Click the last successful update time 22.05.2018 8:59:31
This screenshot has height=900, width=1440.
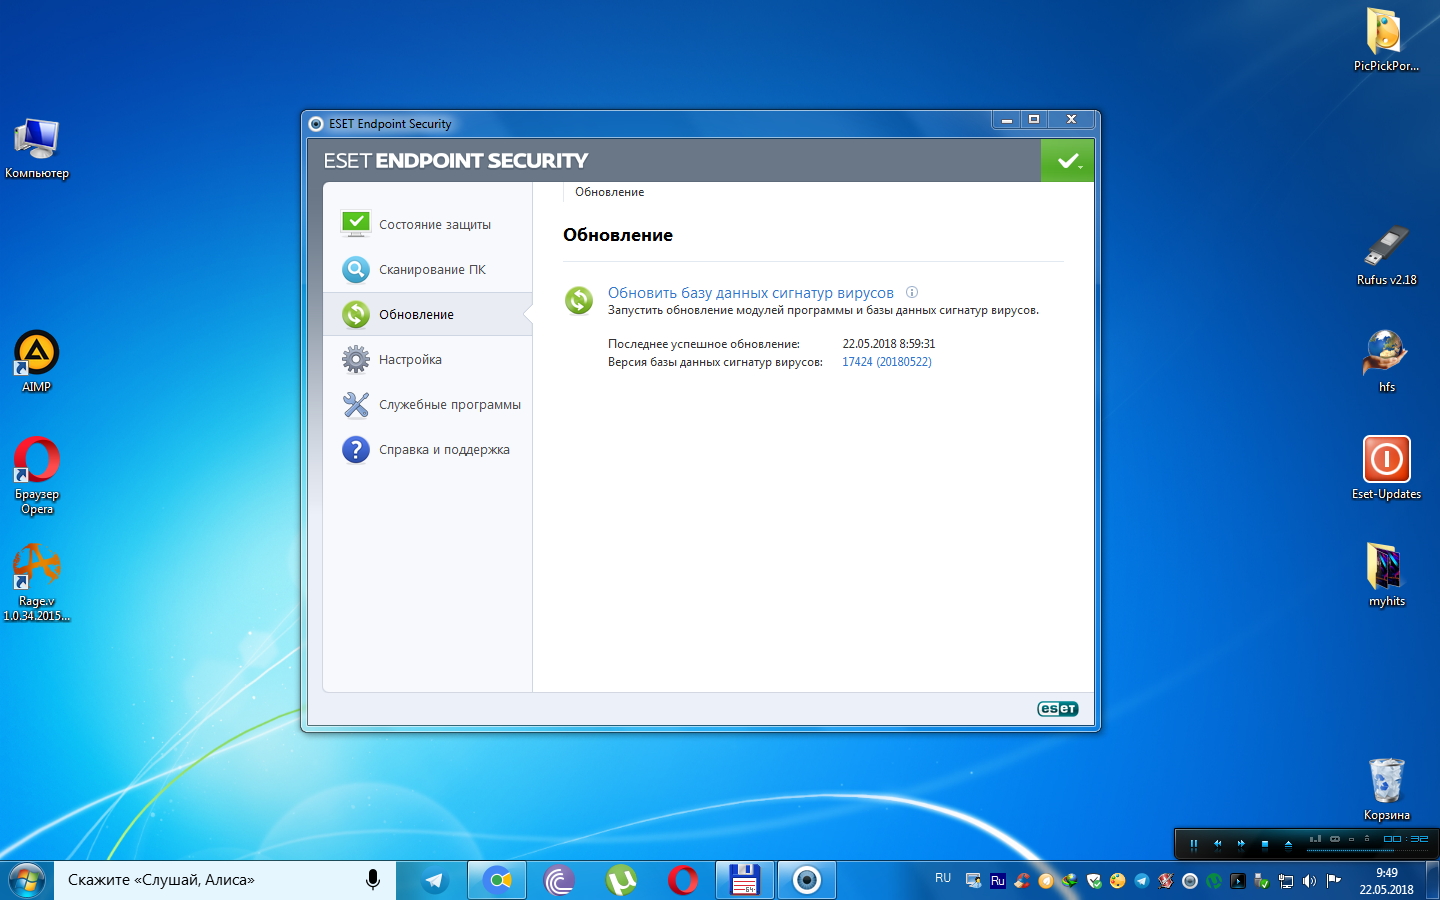(889, 344)
